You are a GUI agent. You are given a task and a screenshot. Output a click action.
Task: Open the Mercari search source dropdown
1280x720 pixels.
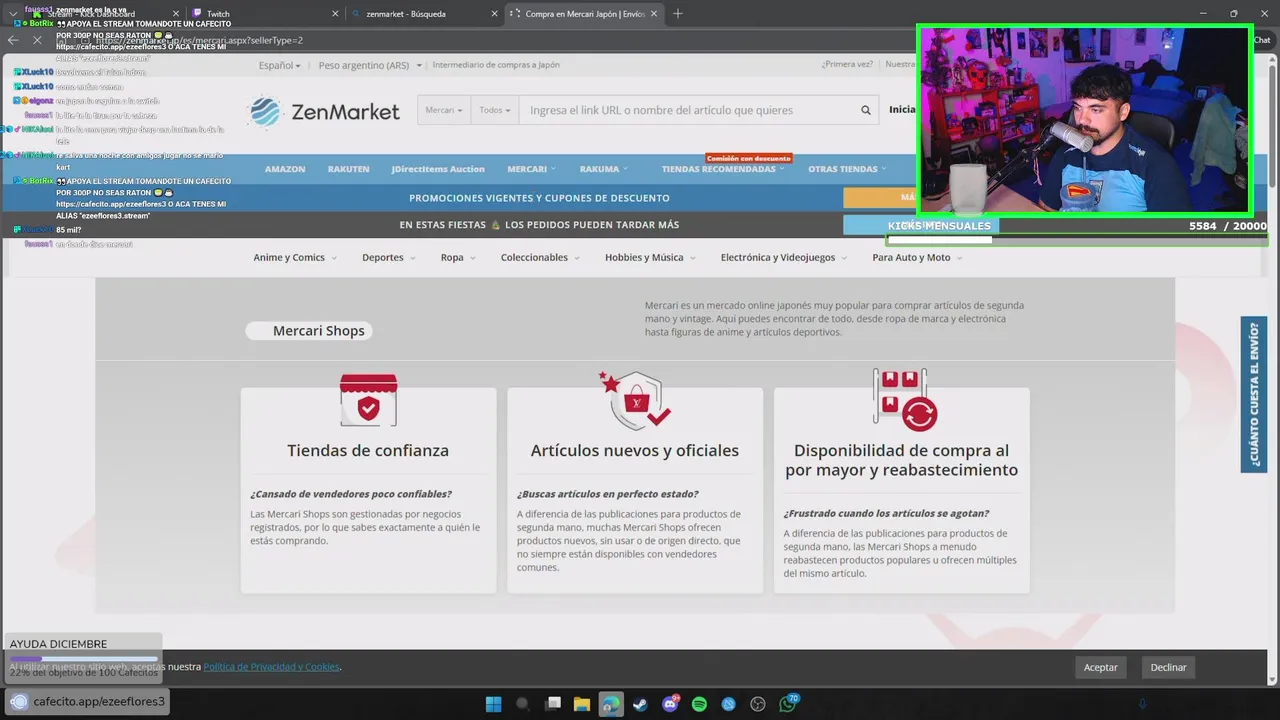(444, 110)
